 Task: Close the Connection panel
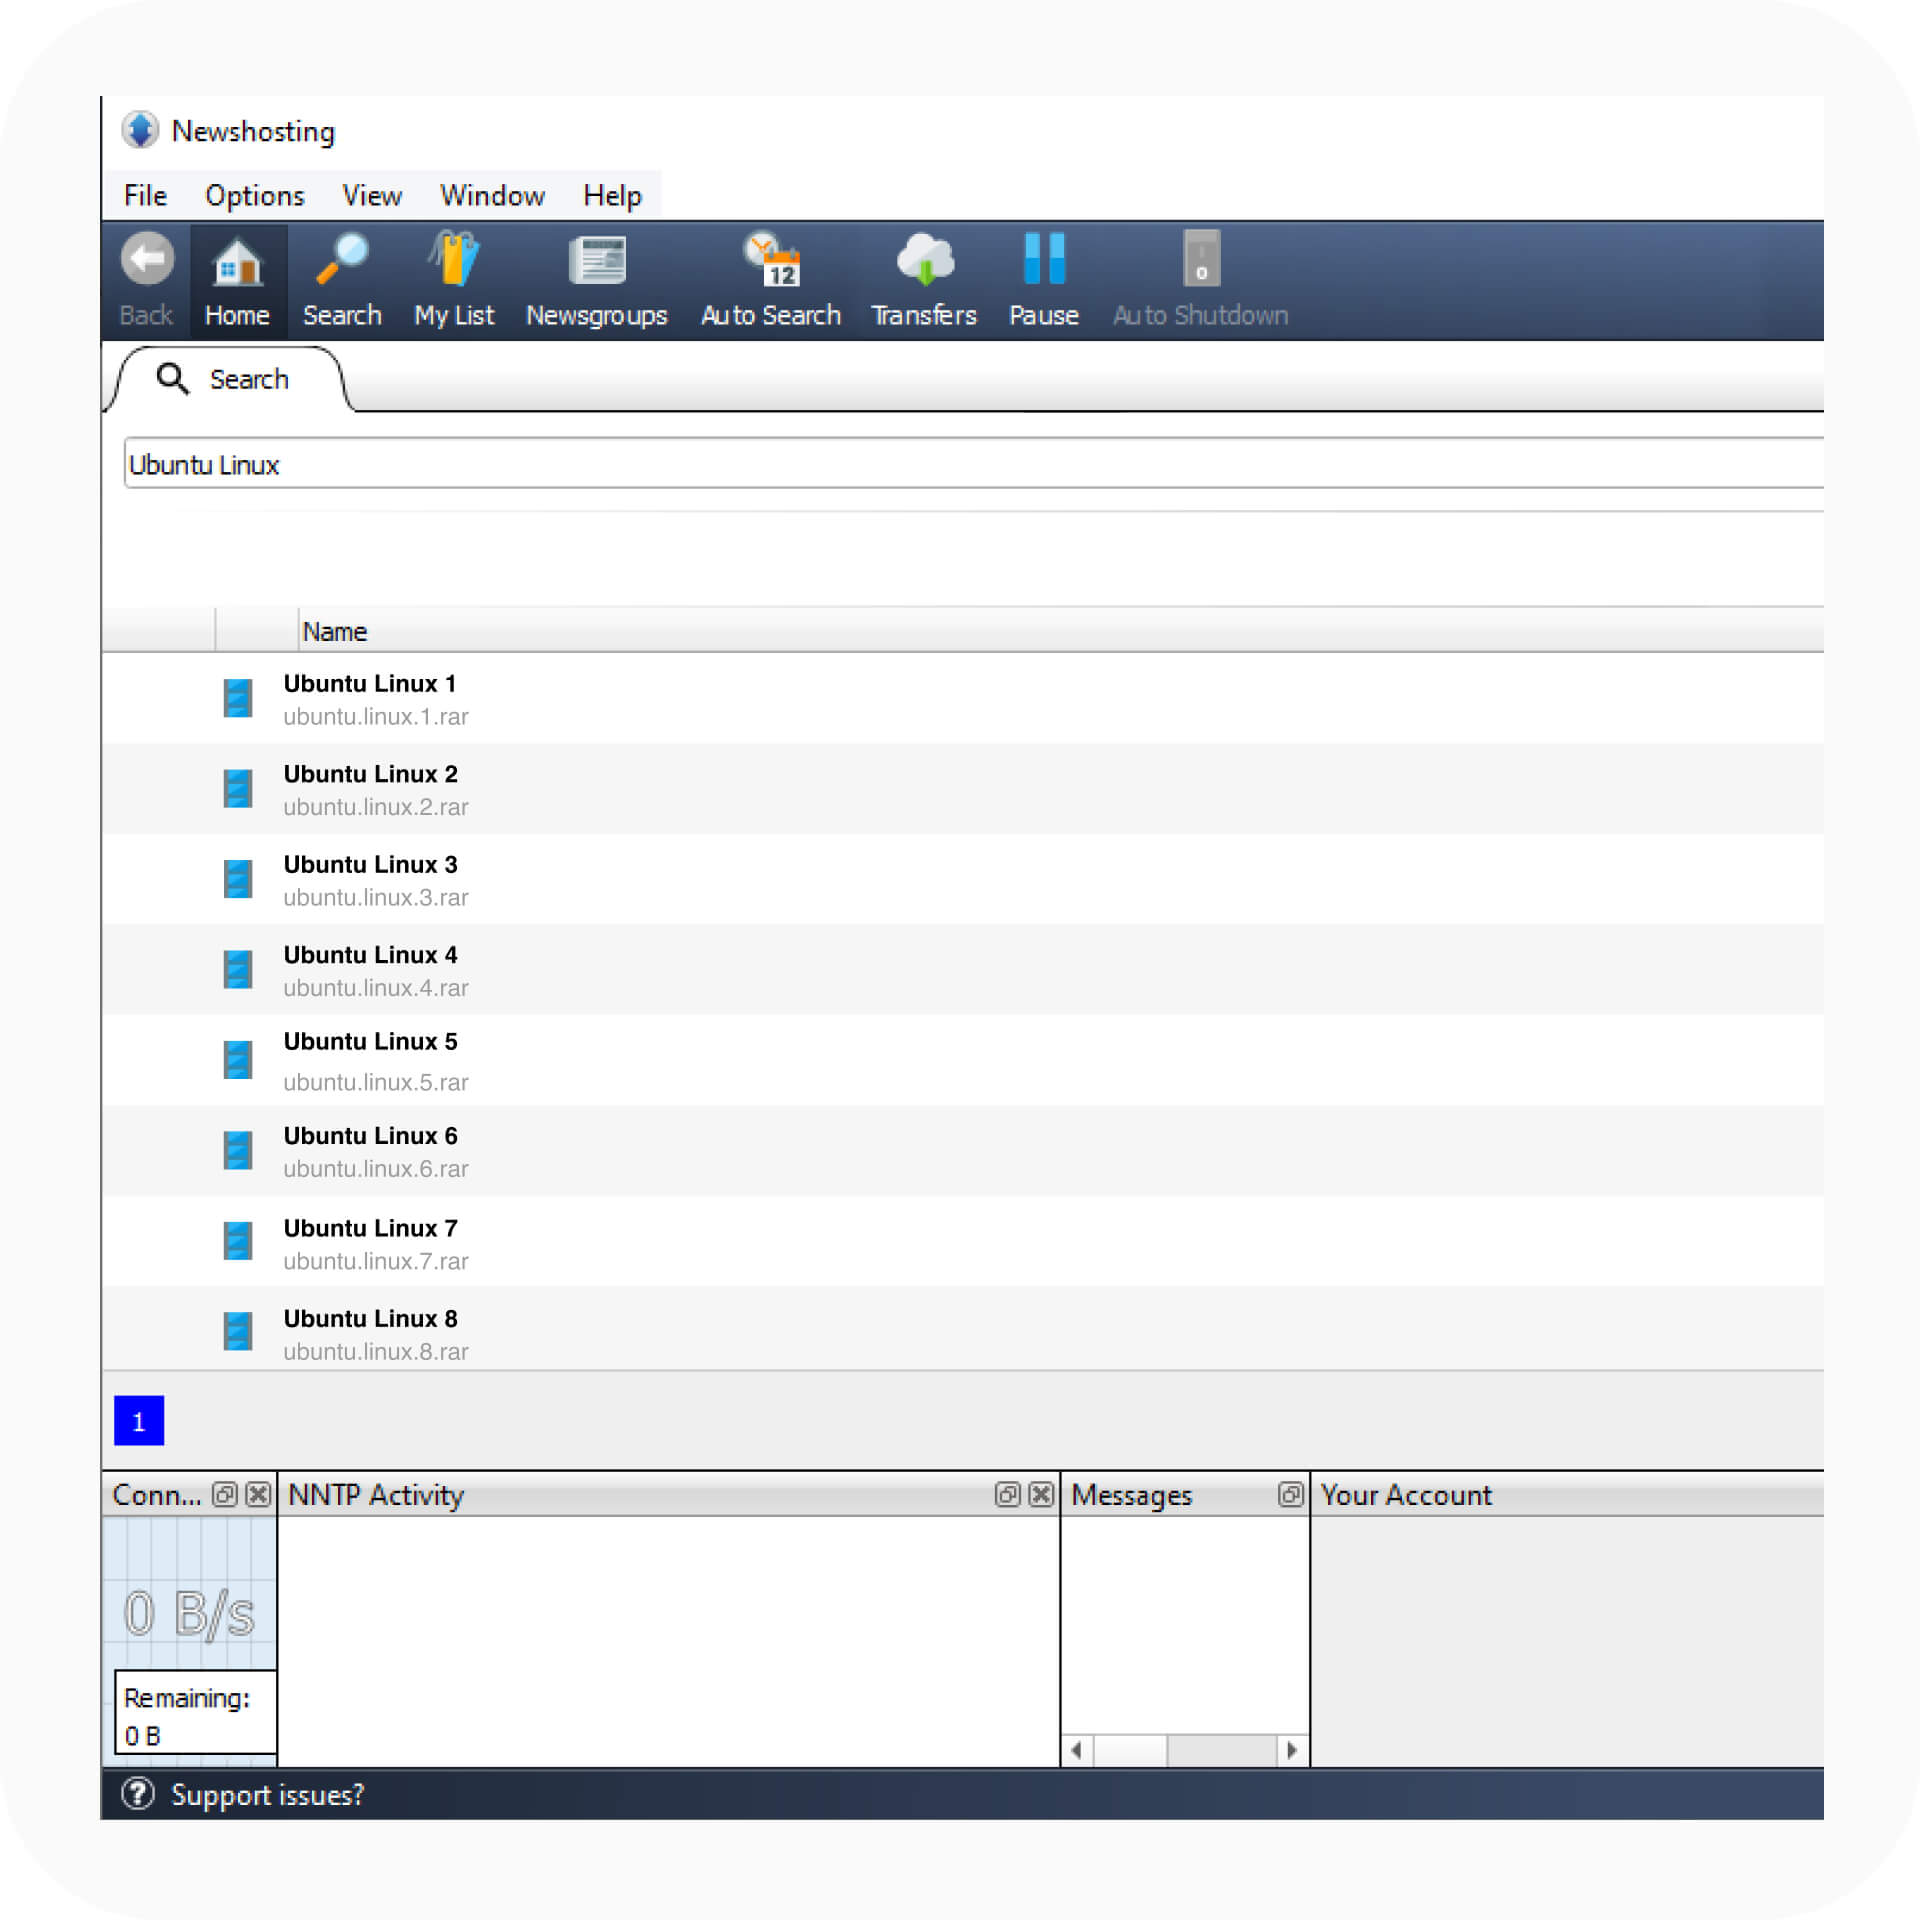258,1494
